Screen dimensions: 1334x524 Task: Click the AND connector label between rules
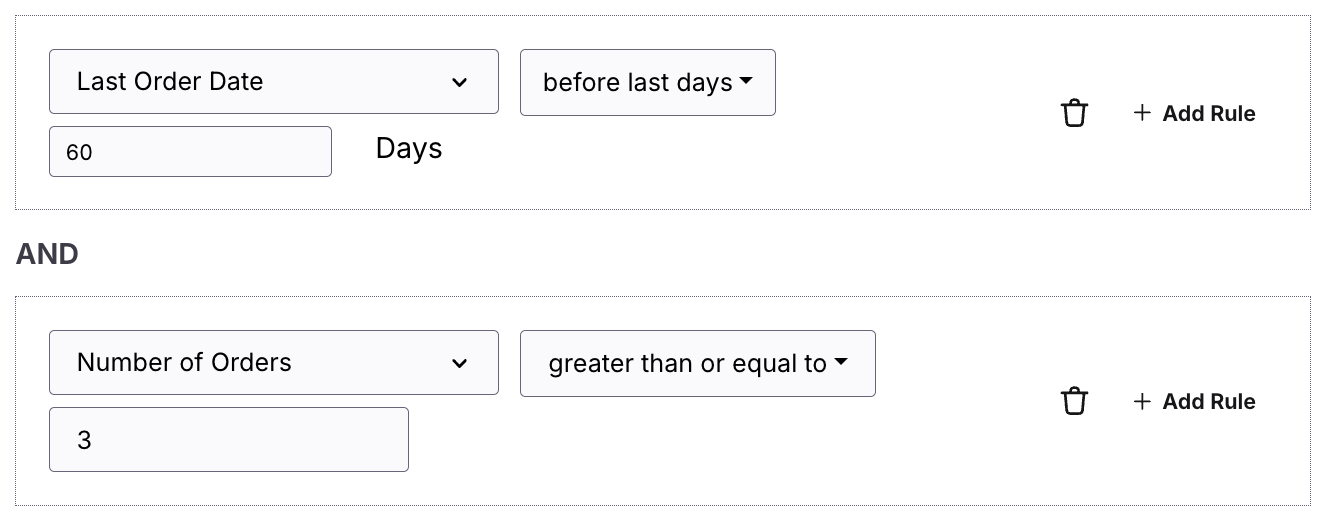click(x=47, y=254)
